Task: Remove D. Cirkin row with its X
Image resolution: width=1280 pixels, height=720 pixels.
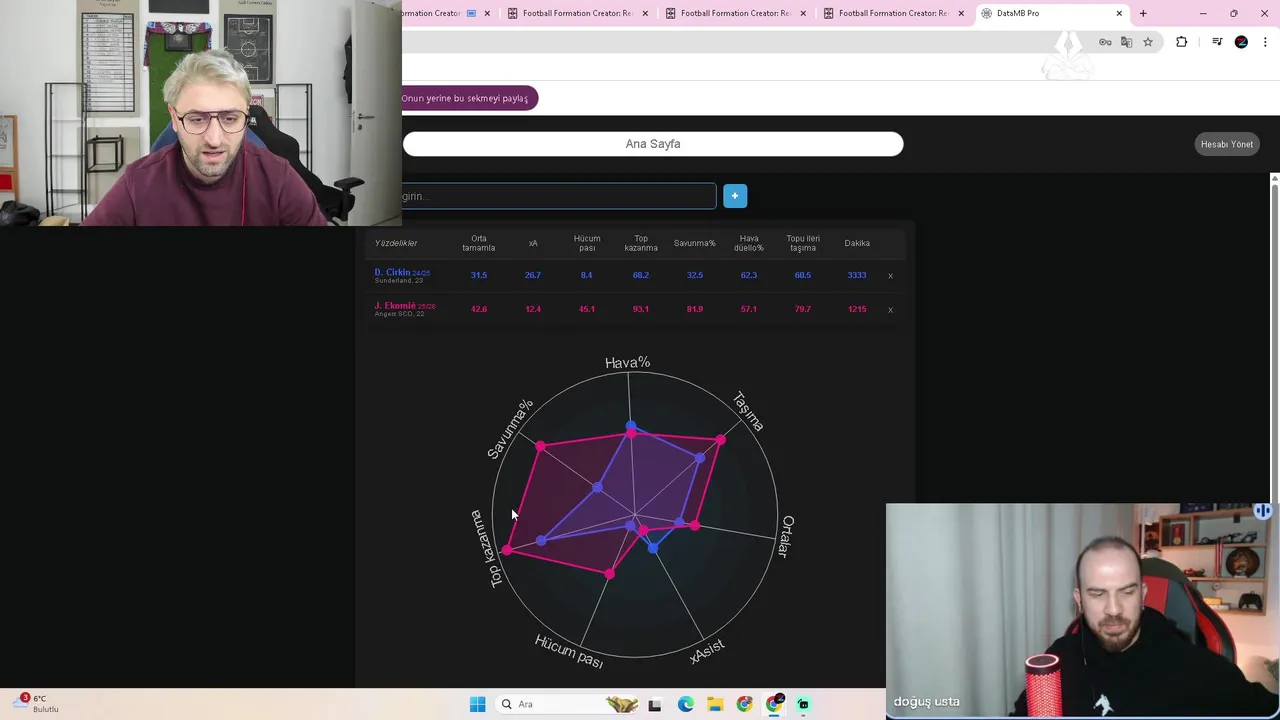Action: [890, 276]
